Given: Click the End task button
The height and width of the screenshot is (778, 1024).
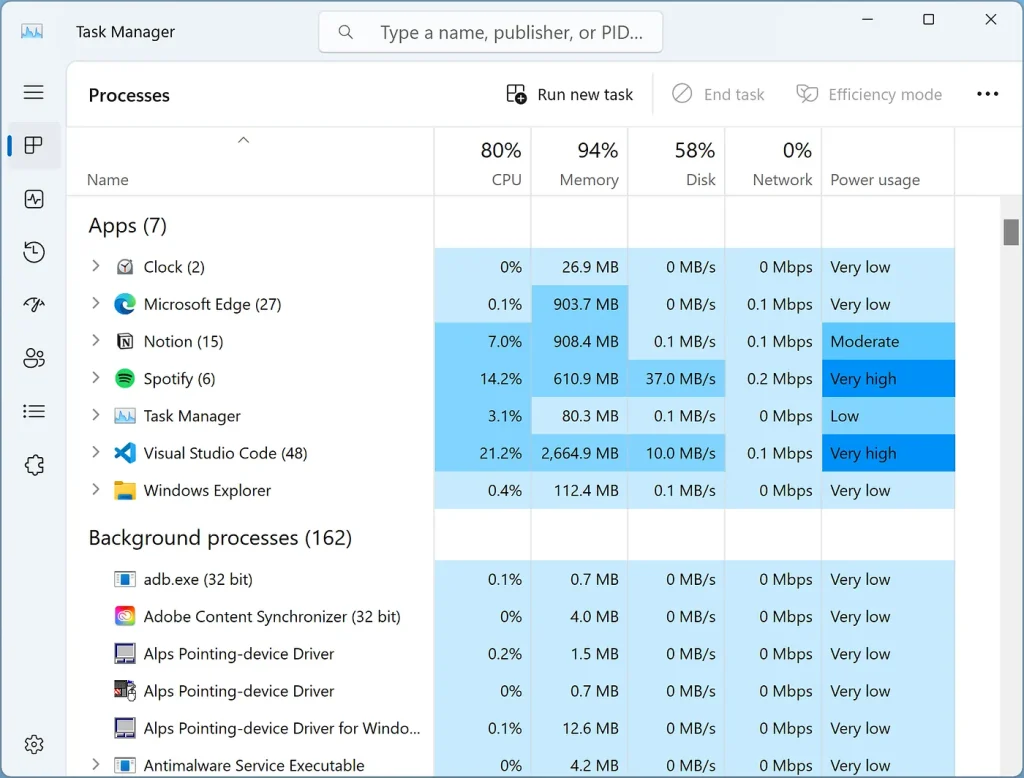Looking at the screenshot, I should 718,95.
